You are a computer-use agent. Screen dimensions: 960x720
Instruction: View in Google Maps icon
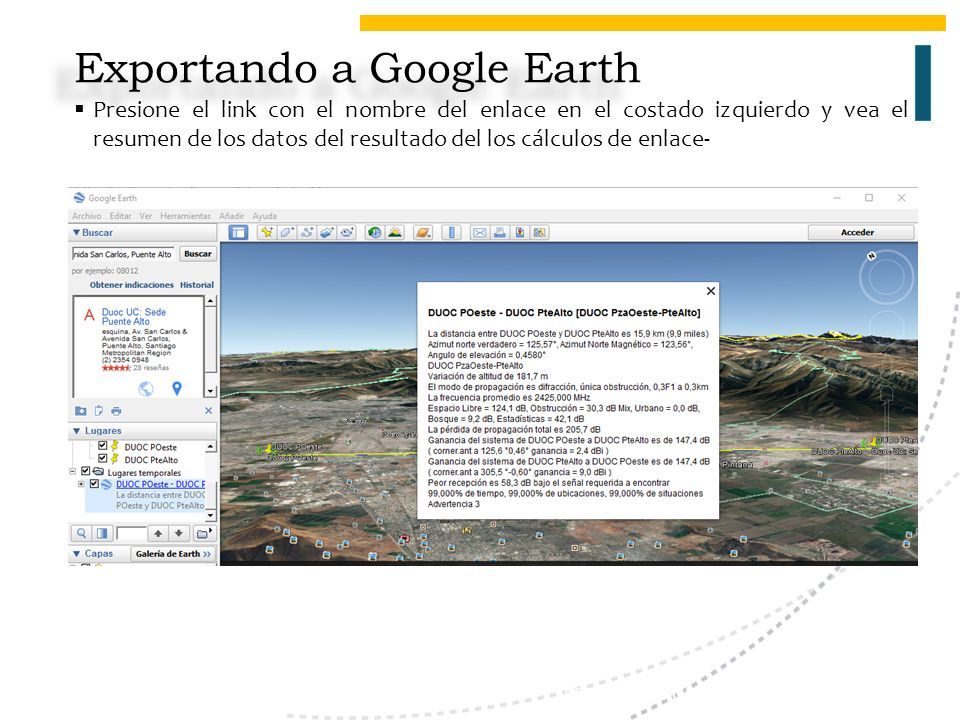[x=539, y=233]
